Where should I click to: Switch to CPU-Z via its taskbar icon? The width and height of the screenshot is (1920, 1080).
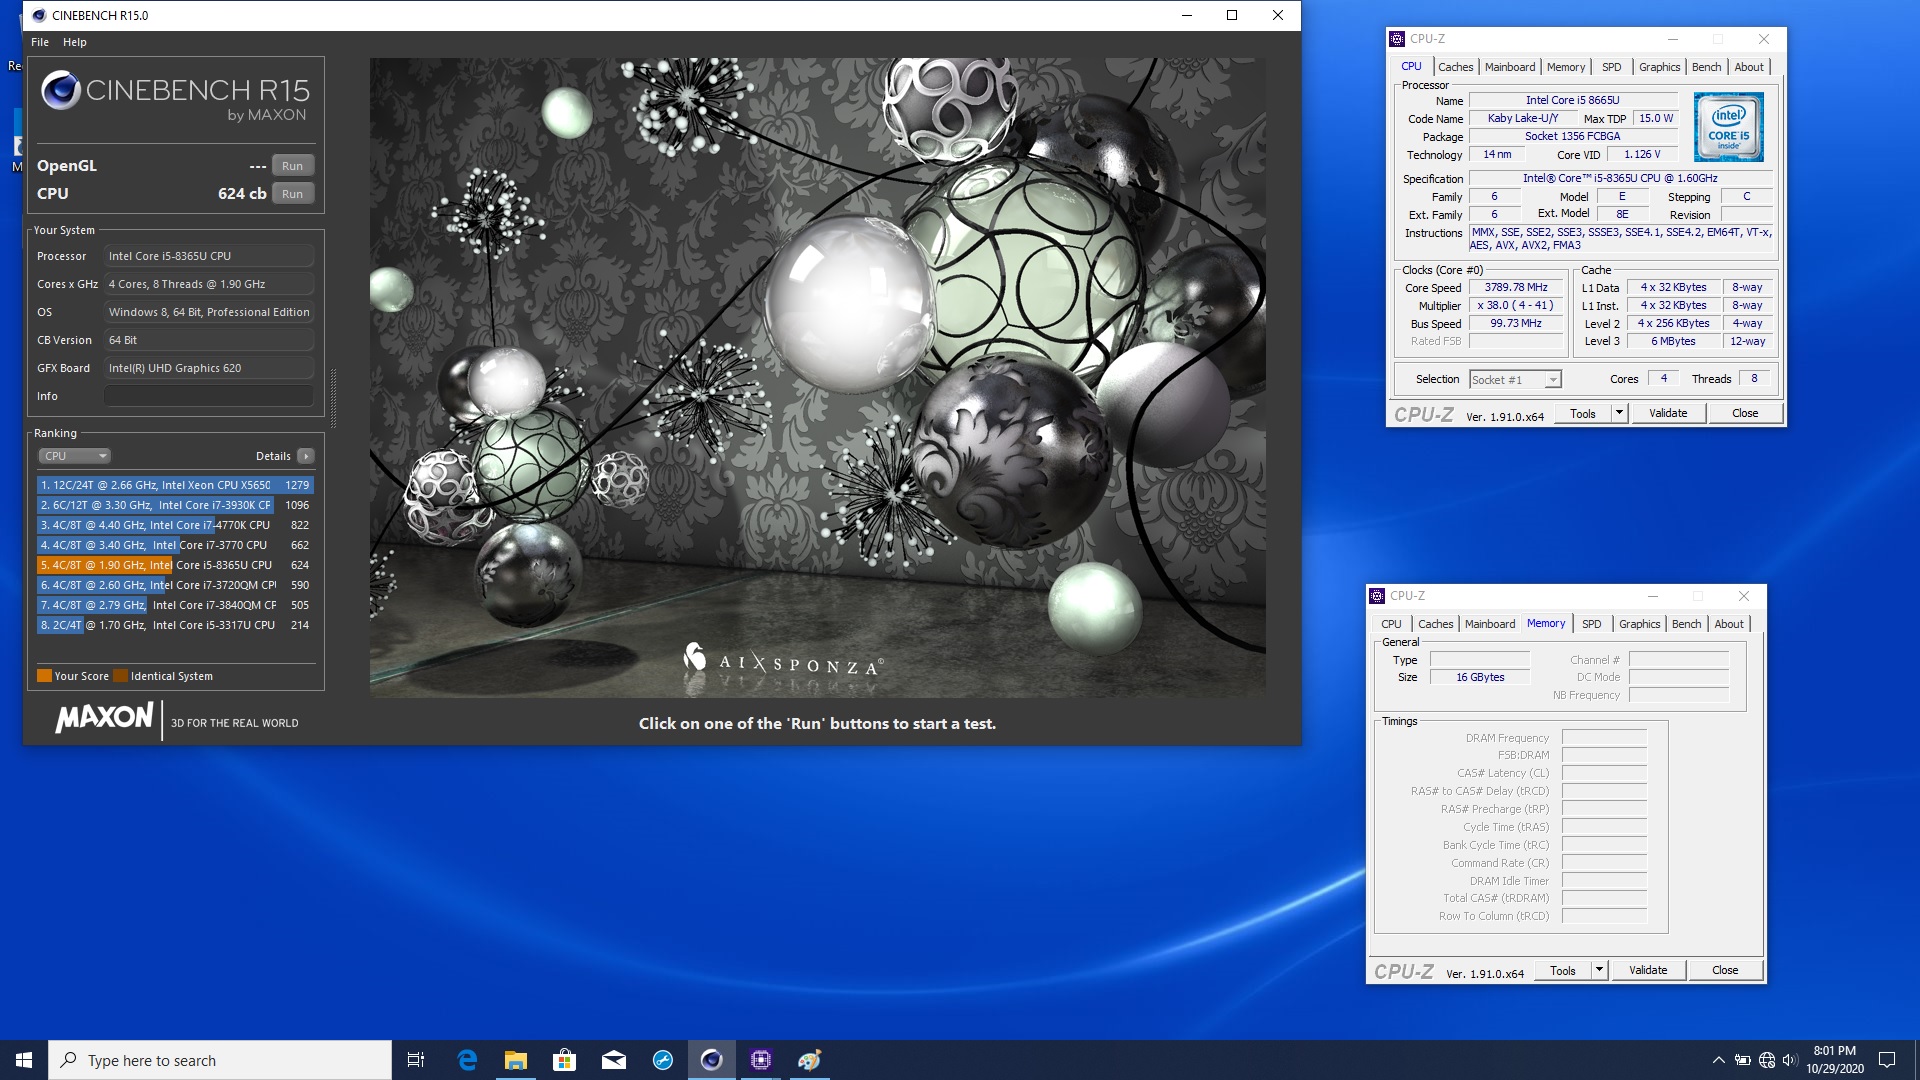tap(760, 1060)
